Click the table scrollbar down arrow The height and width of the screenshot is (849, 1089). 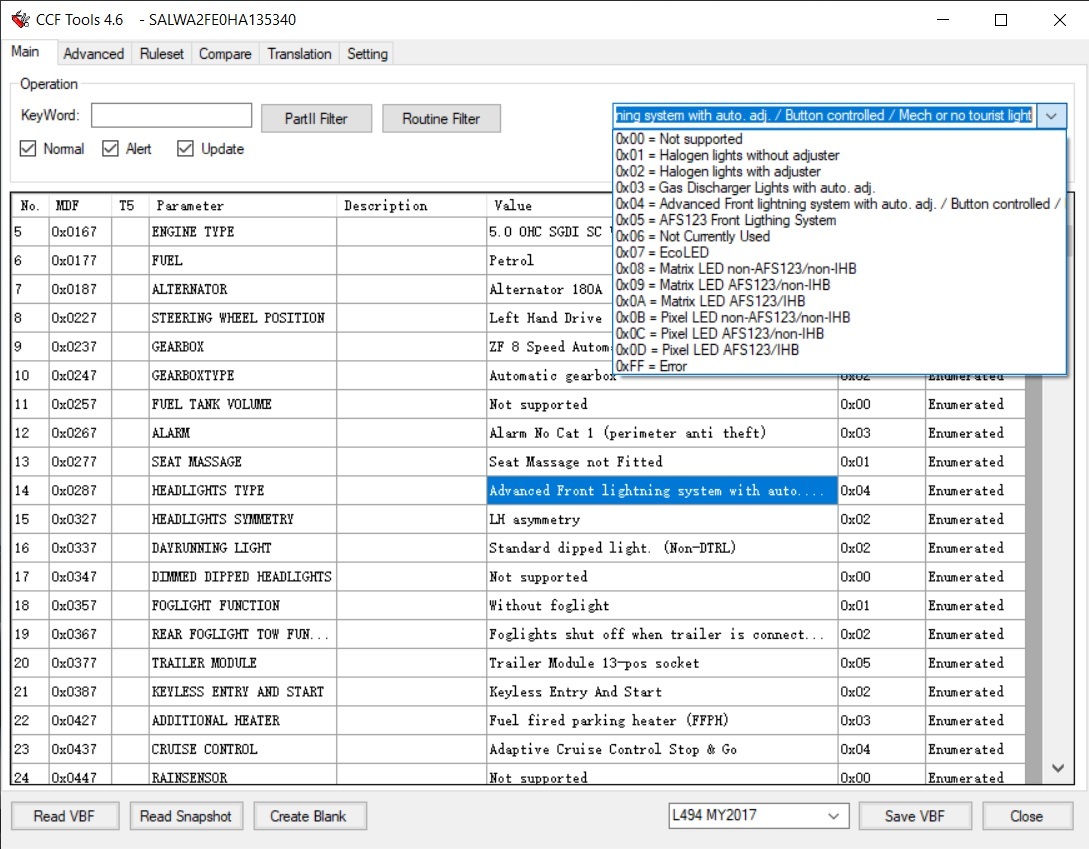point(1058,768)
